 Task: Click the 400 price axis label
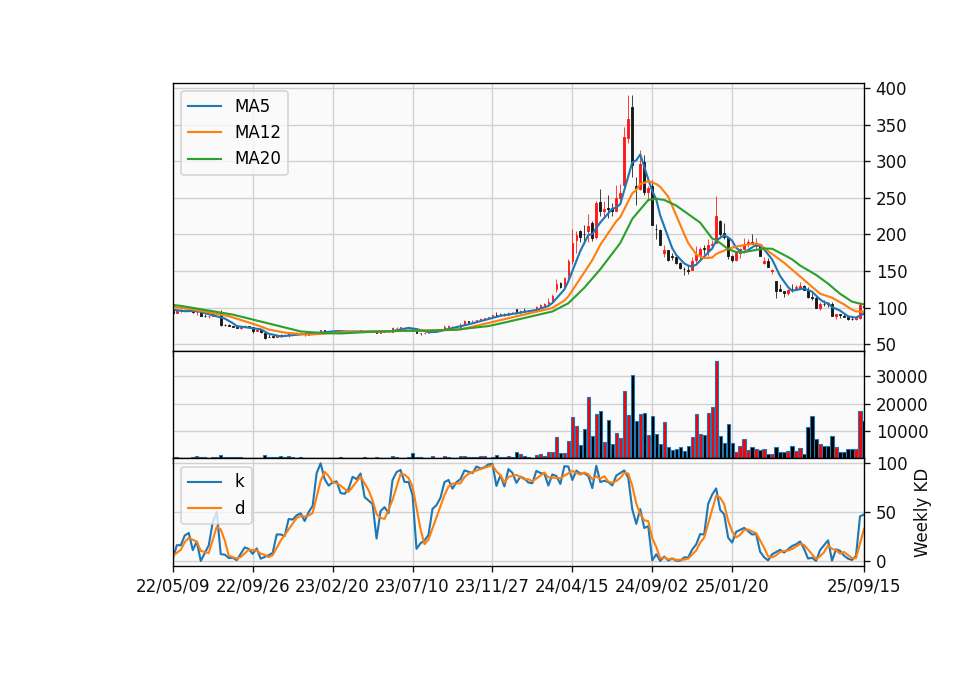point(891,89)
